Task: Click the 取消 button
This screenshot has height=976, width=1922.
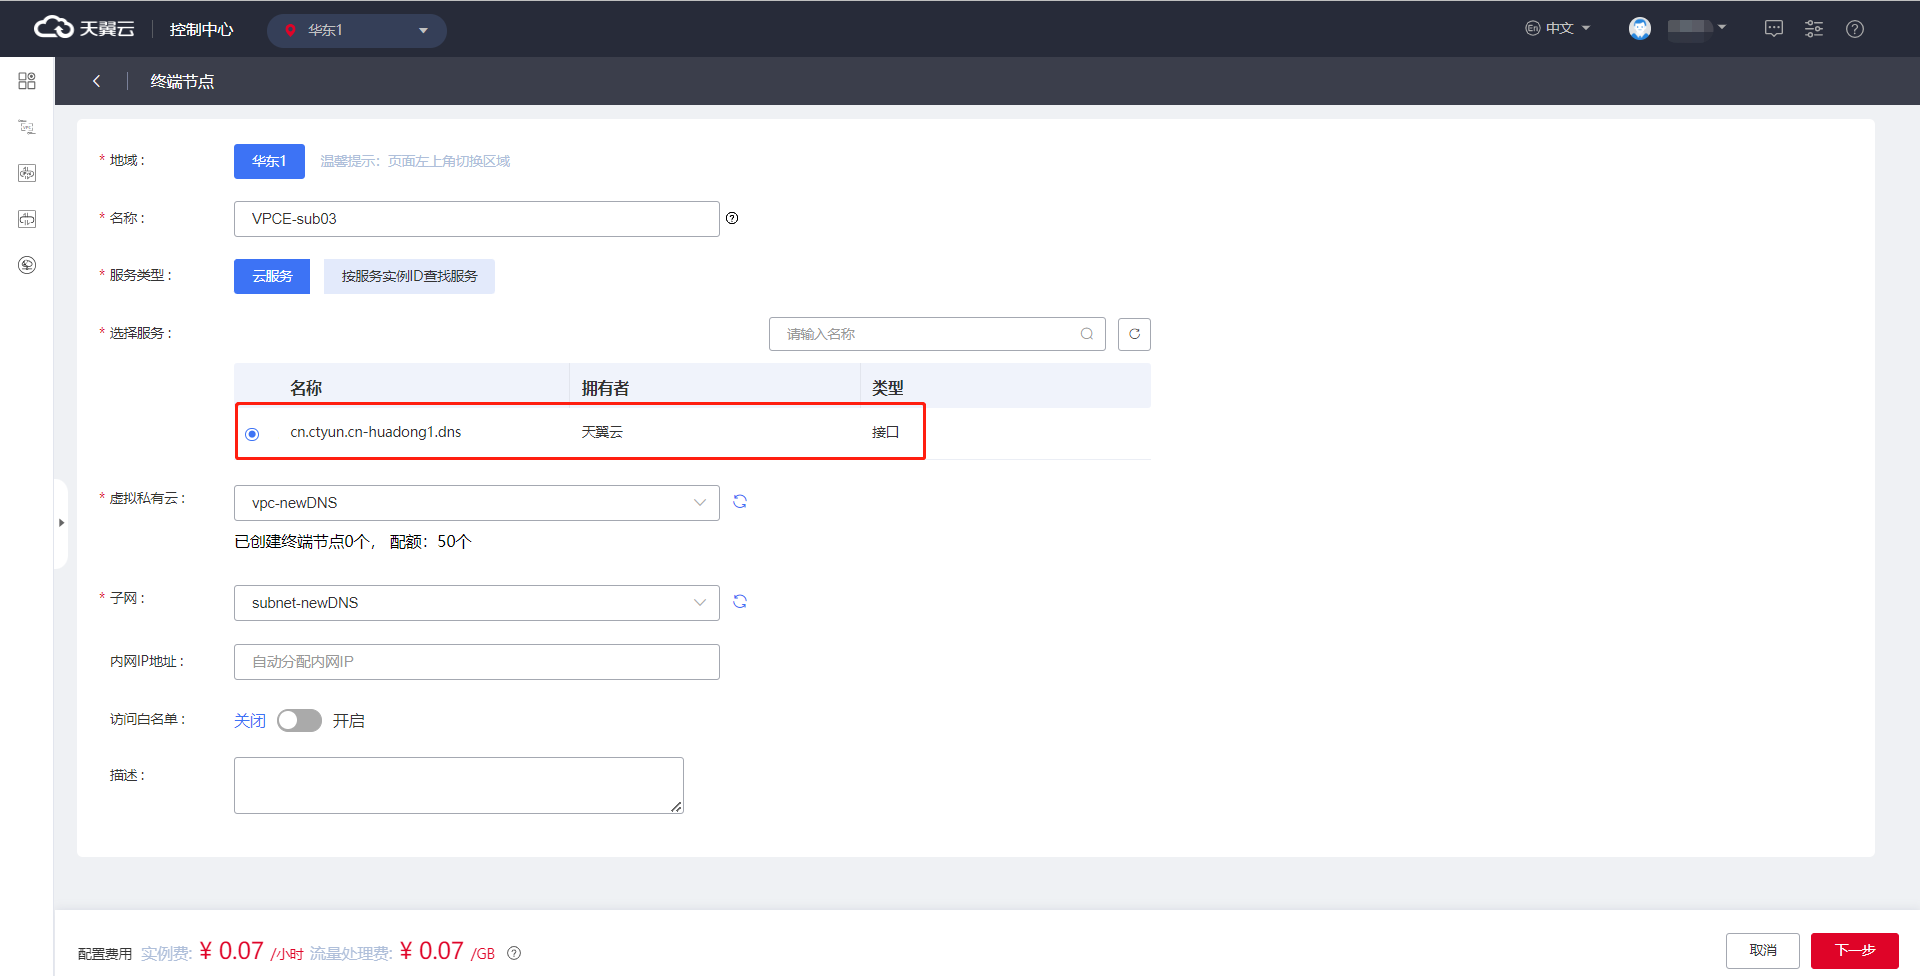Action: tap(1763, 951)
